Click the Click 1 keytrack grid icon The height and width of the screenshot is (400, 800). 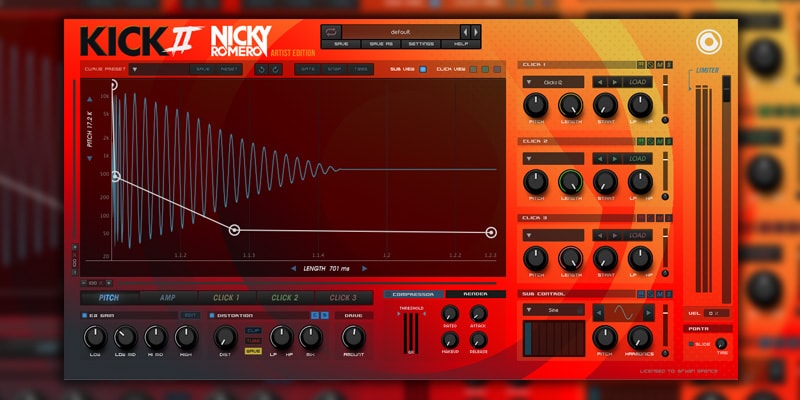641,65
